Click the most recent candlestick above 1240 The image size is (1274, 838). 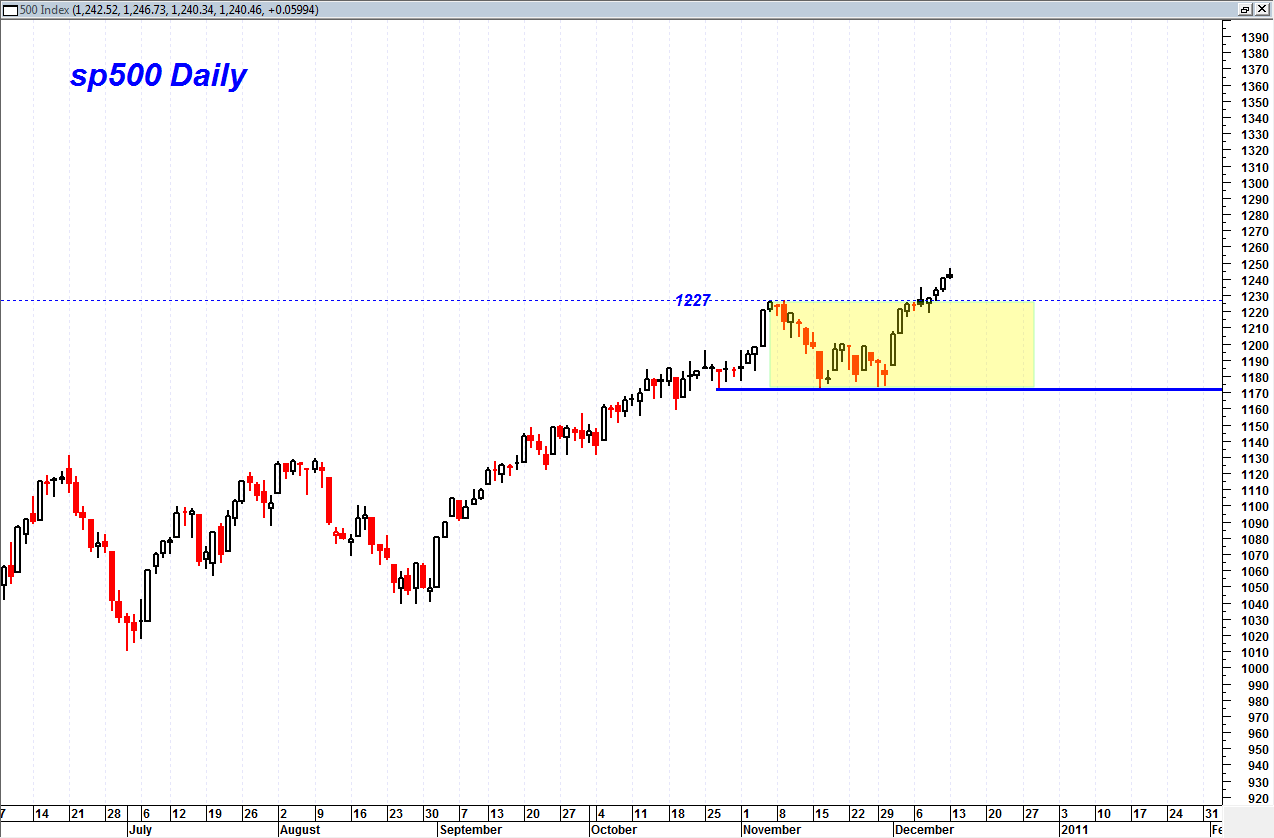point(949,274)
